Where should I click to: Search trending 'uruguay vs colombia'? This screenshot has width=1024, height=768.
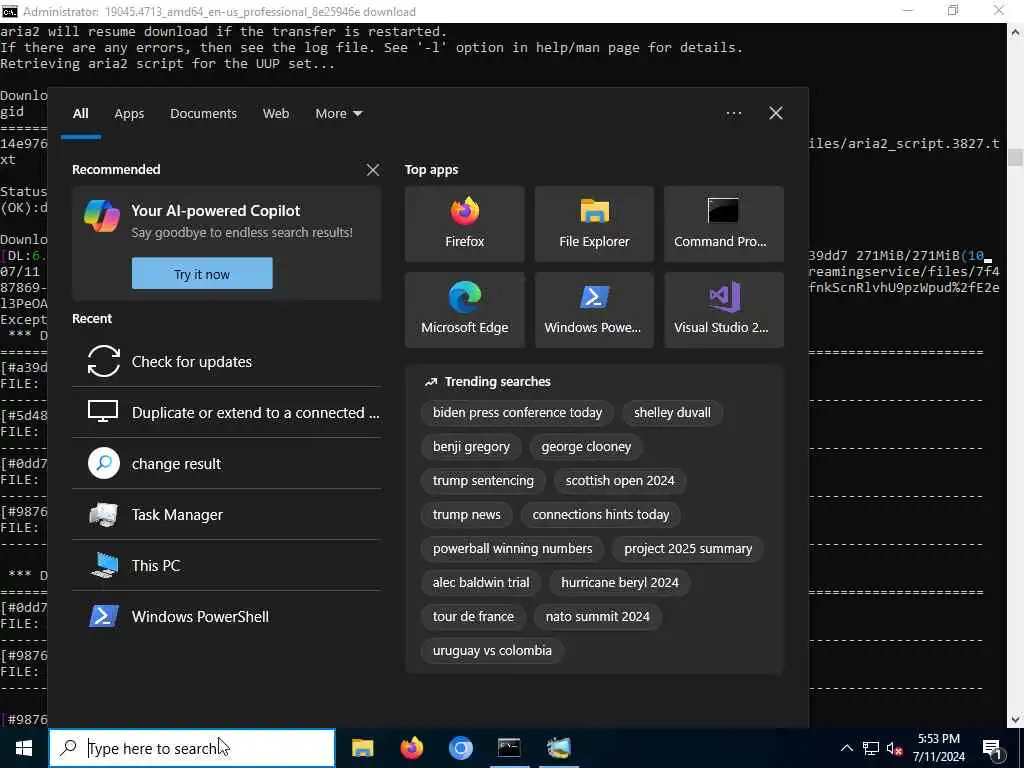tap(492, 650)
